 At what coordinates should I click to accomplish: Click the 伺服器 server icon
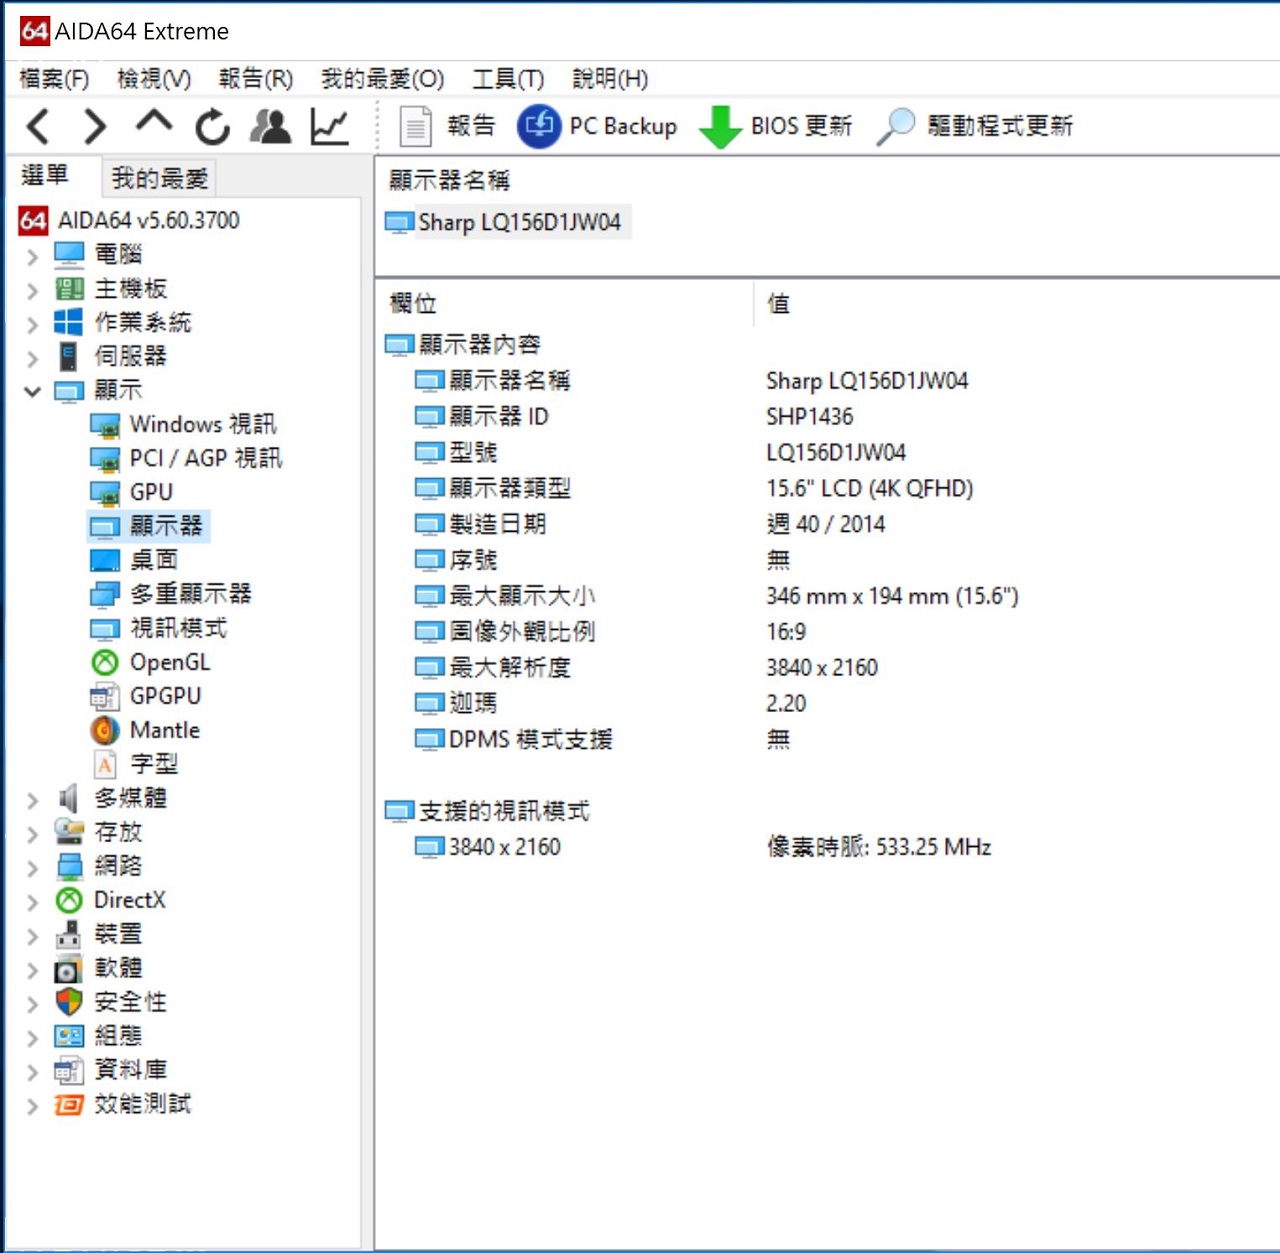click(69, 356)
